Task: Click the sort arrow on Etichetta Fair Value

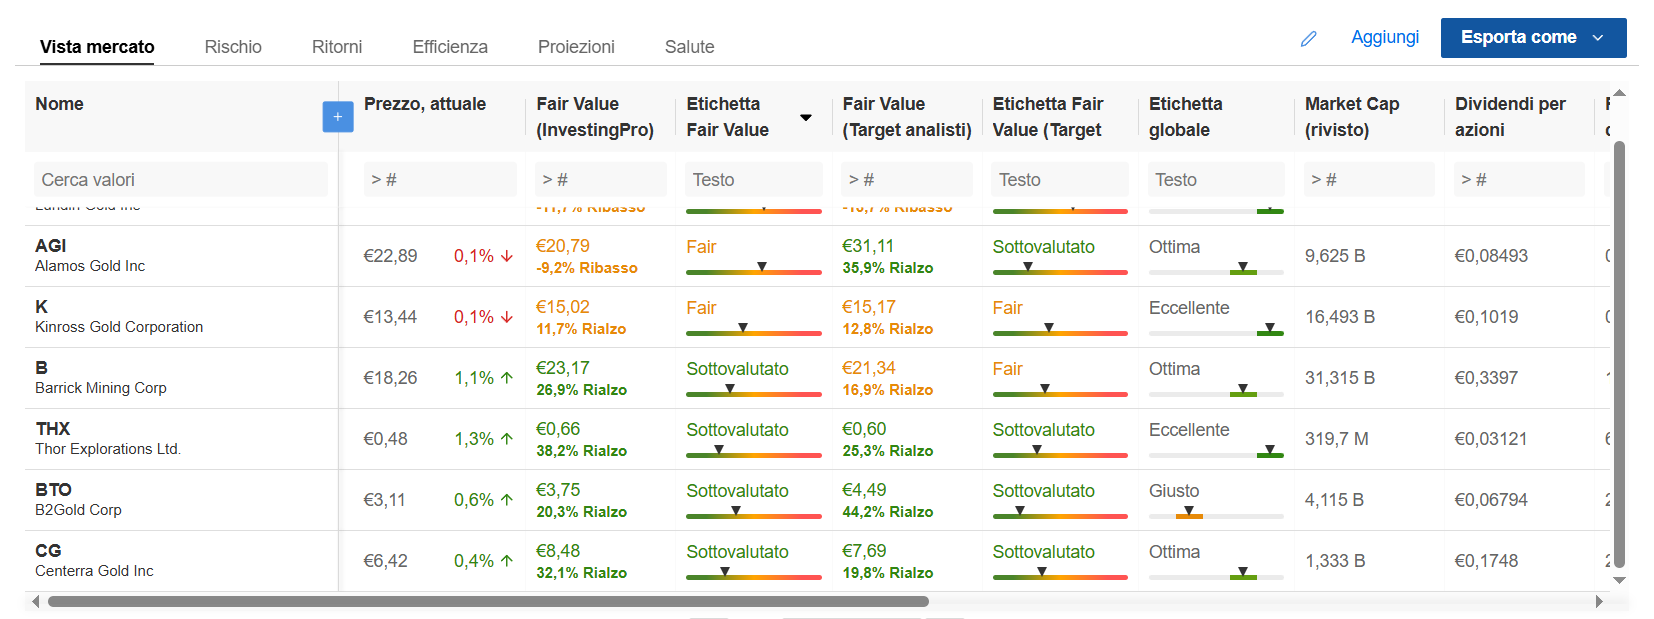Action: point(806,118)
